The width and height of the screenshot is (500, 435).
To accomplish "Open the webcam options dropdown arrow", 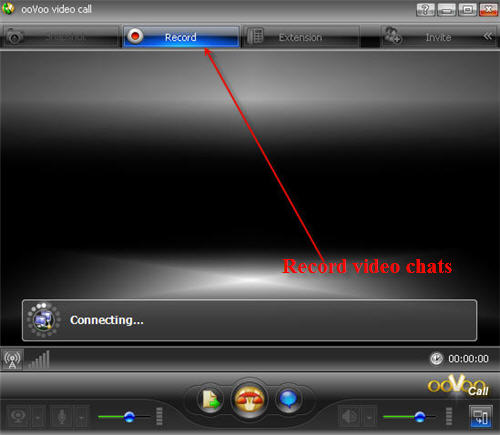I will pos(38,417).
